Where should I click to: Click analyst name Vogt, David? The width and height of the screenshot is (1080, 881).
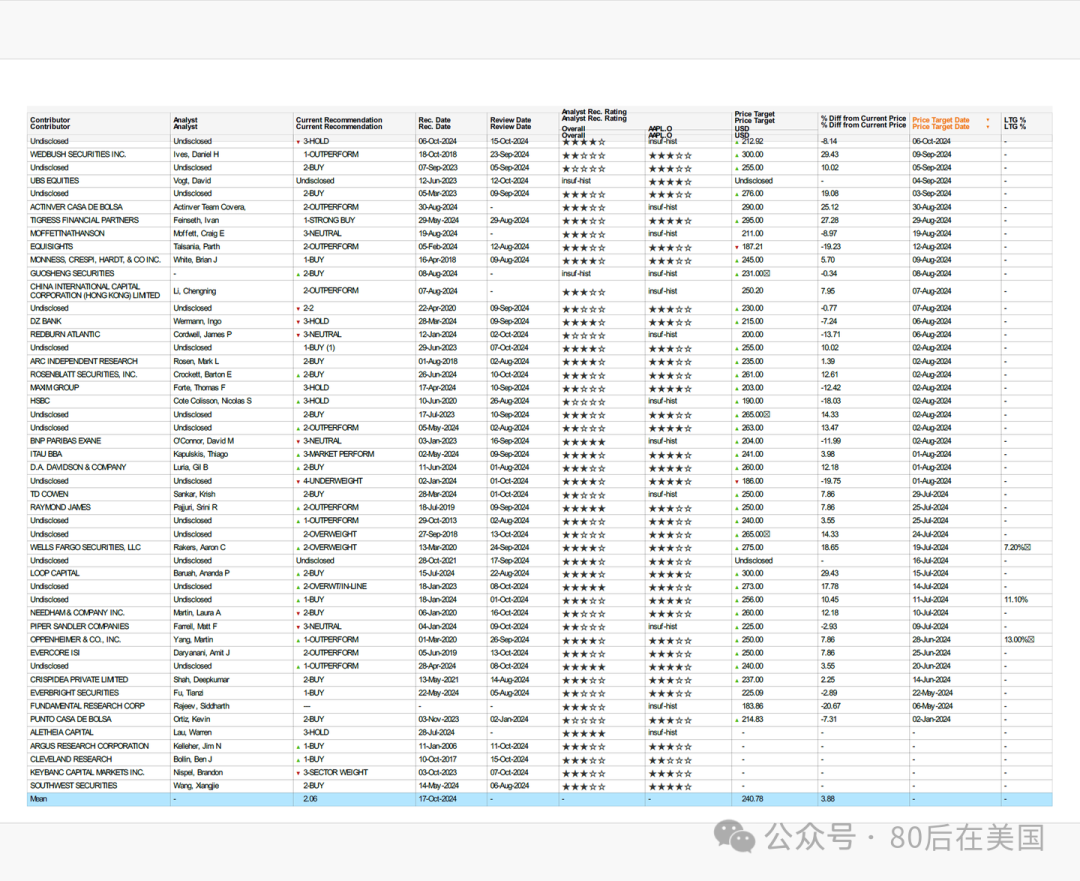192,181
